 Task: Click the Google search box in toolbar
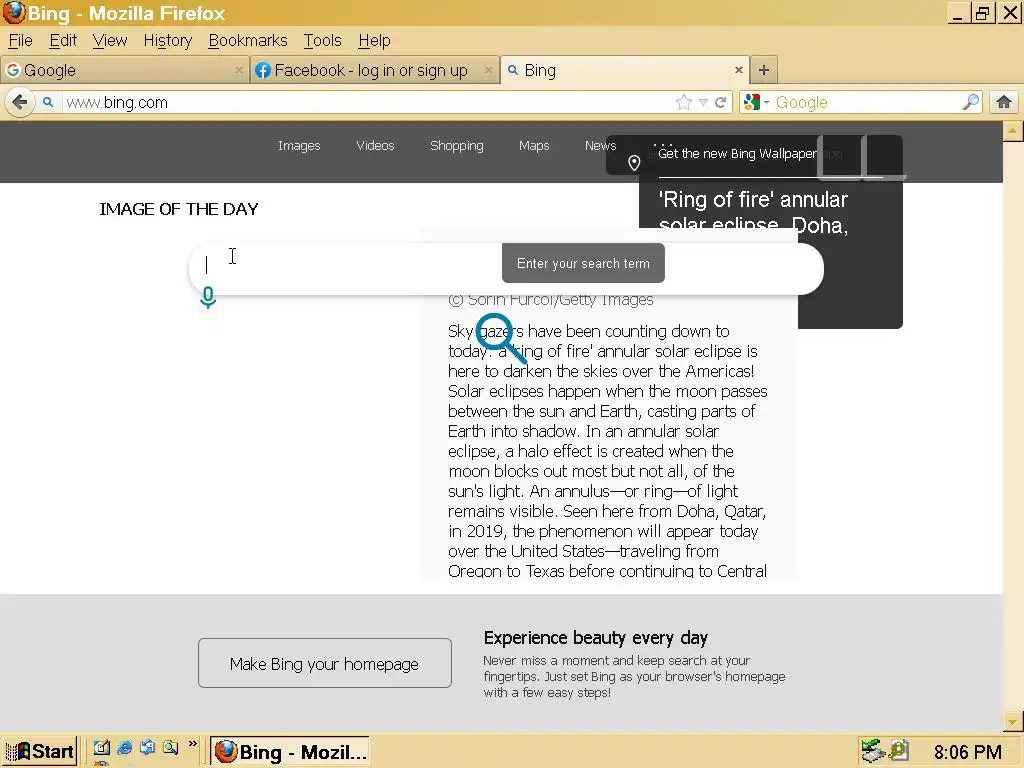pyautogui.click(x=867, y=103)
